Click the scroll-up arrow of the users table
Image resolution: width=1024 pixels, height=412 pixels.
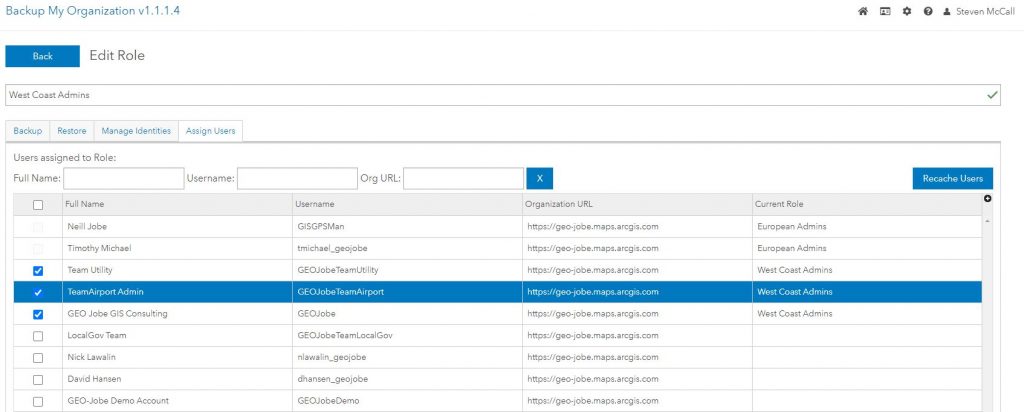988,220
